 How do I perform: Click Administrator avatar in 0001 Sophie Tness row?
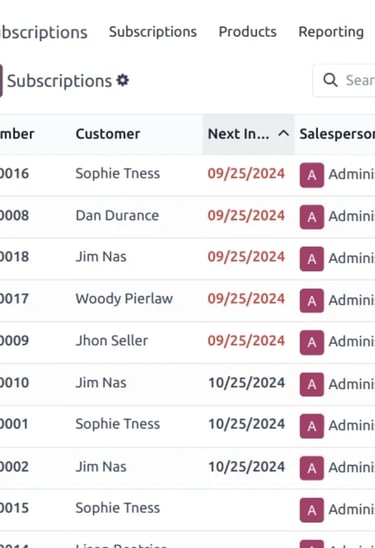point(312,426)
